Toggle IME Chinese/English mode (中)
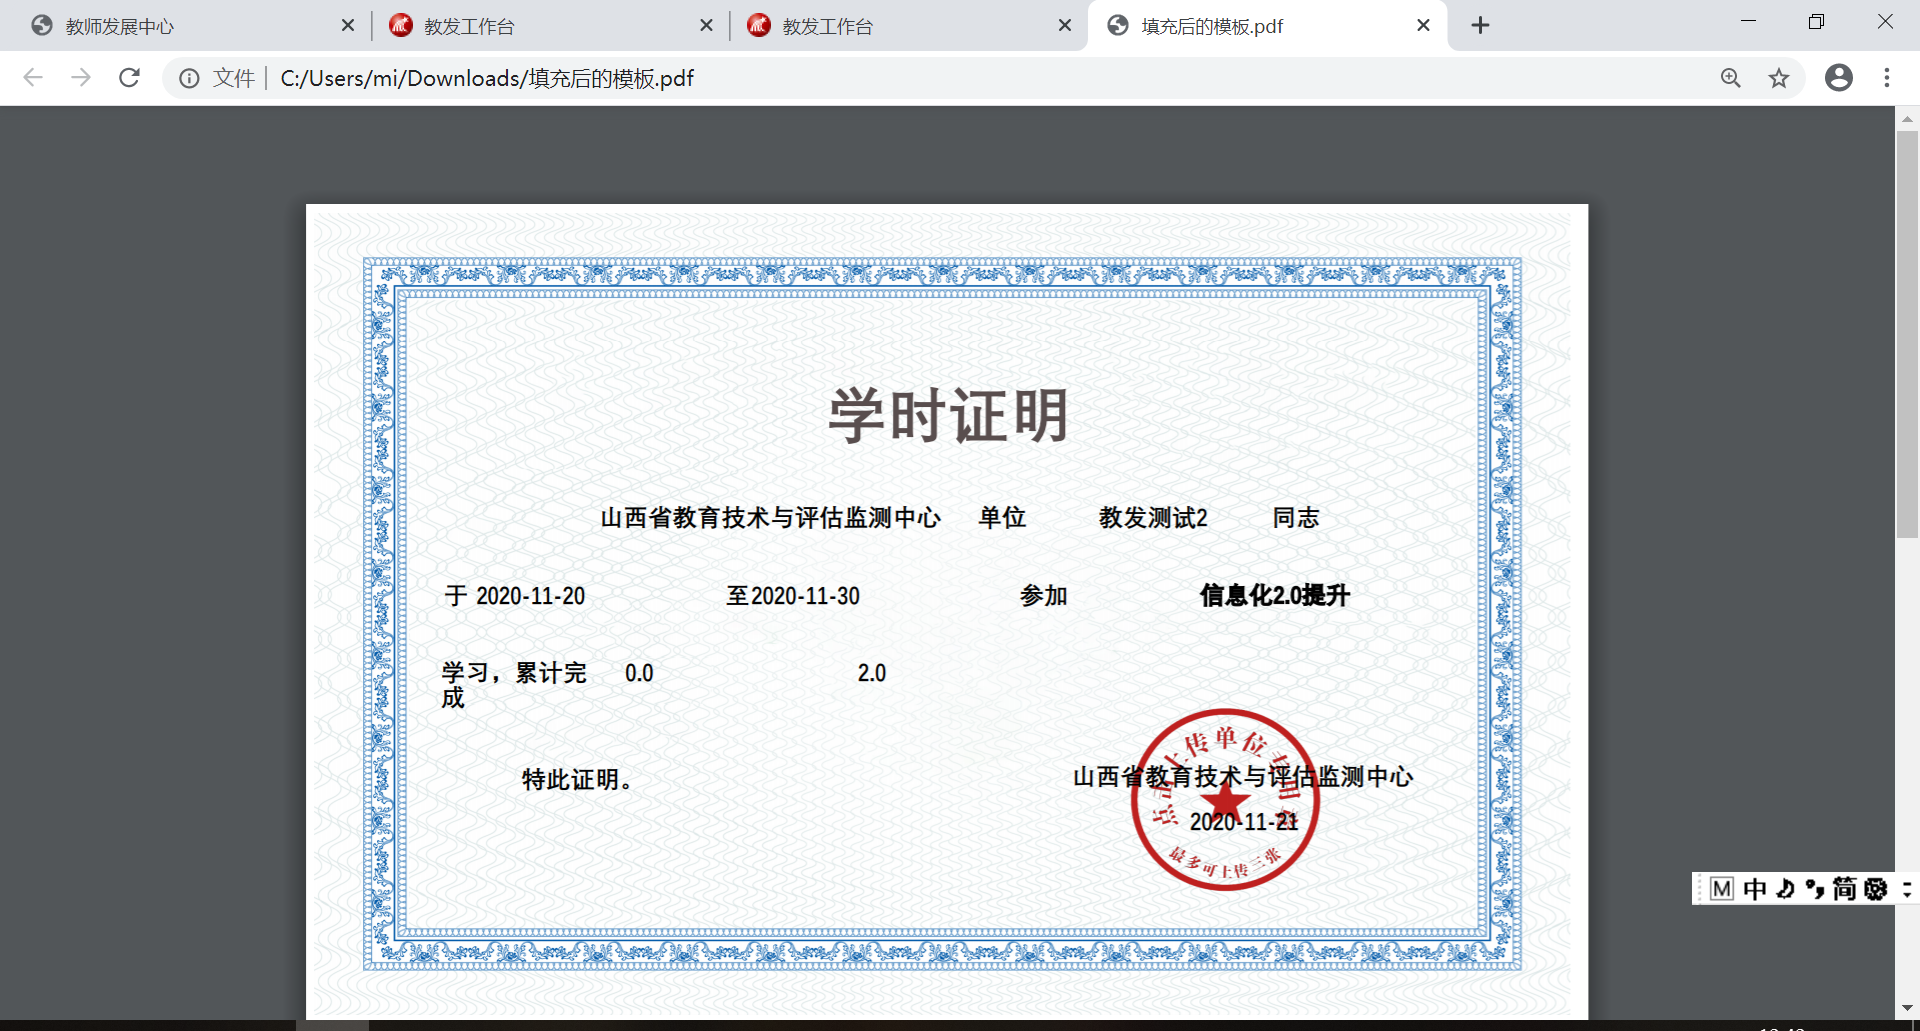Screen dimensions: 1920x1031 [x=1754, y=889]
